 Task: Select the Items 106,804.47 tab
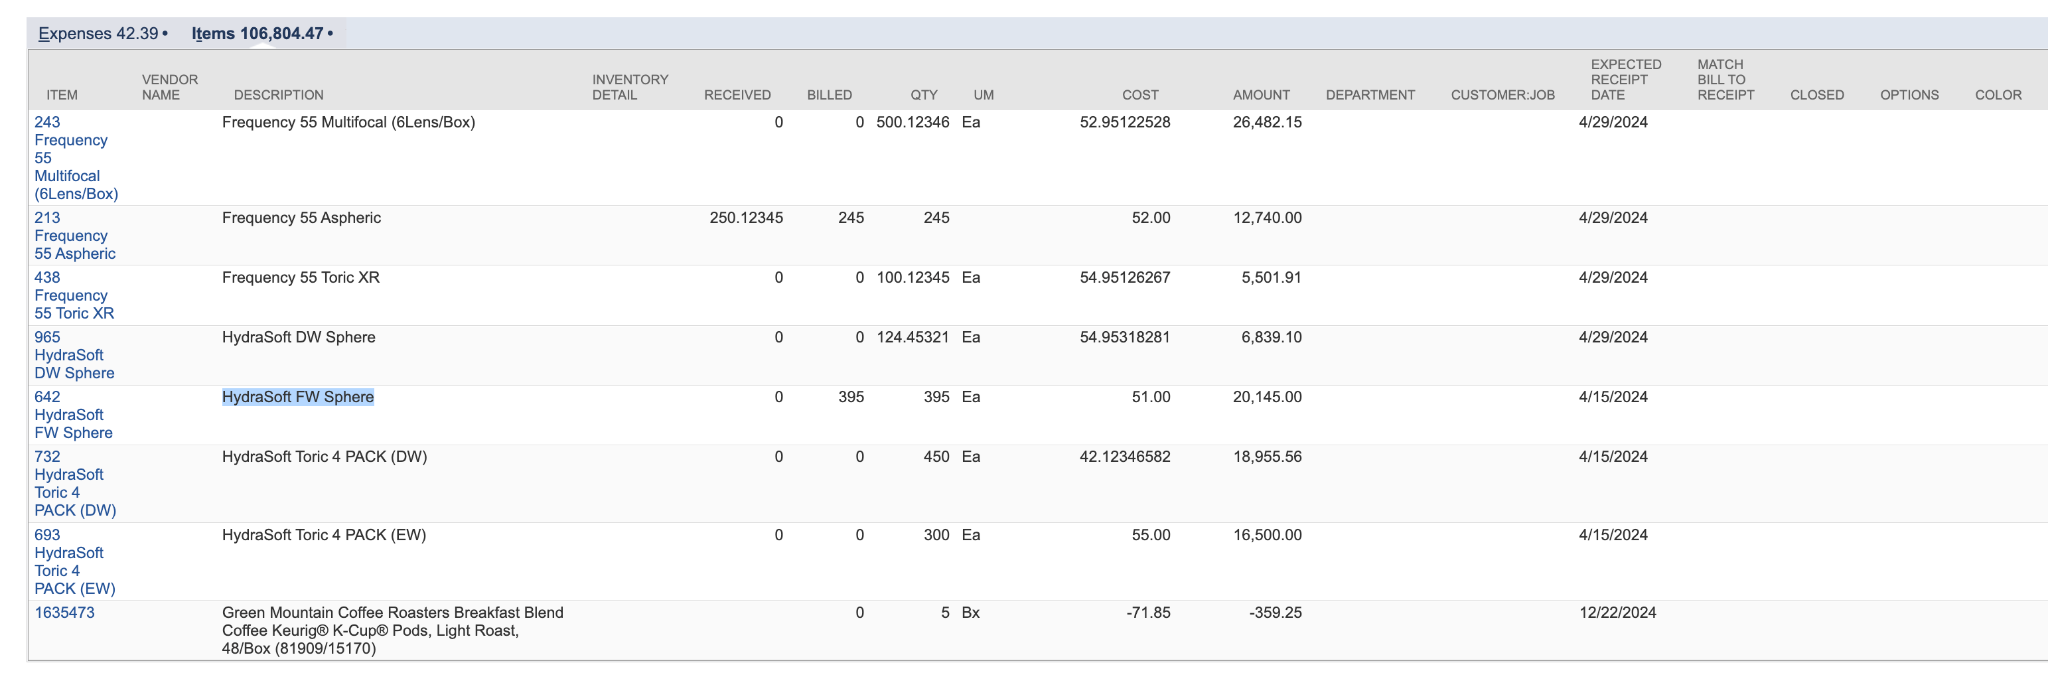pos(262,34)
